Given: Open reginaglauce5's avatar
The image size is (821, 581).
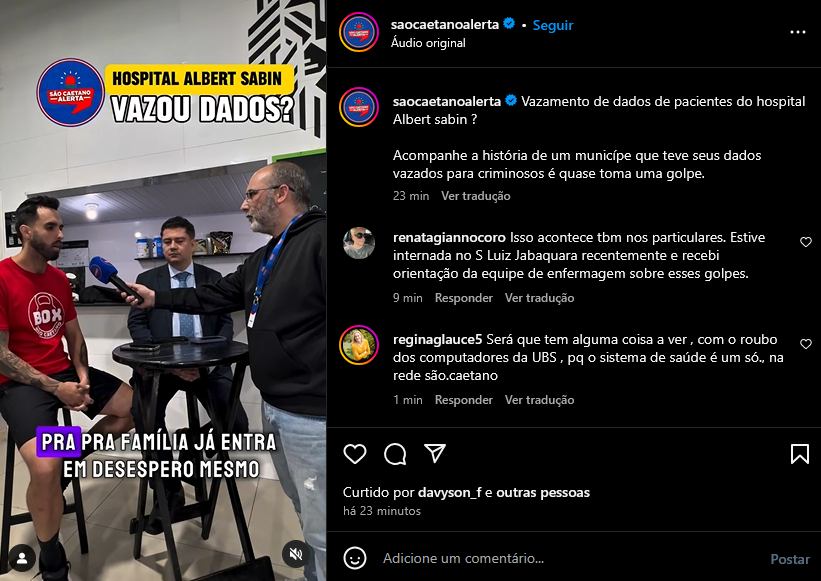Looking at the screenshot, I should coord(359,345).
